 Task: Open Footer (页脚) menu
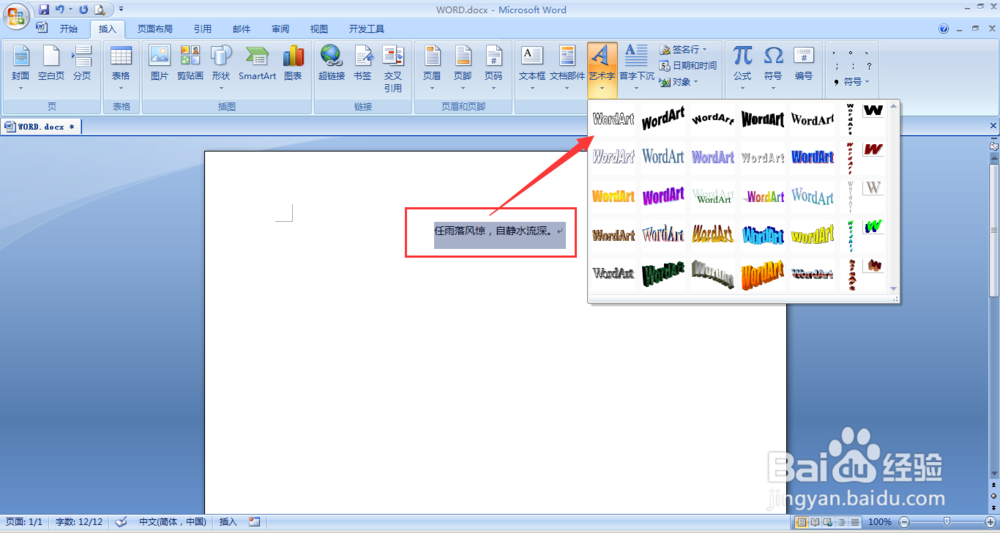tap(462, 69)
